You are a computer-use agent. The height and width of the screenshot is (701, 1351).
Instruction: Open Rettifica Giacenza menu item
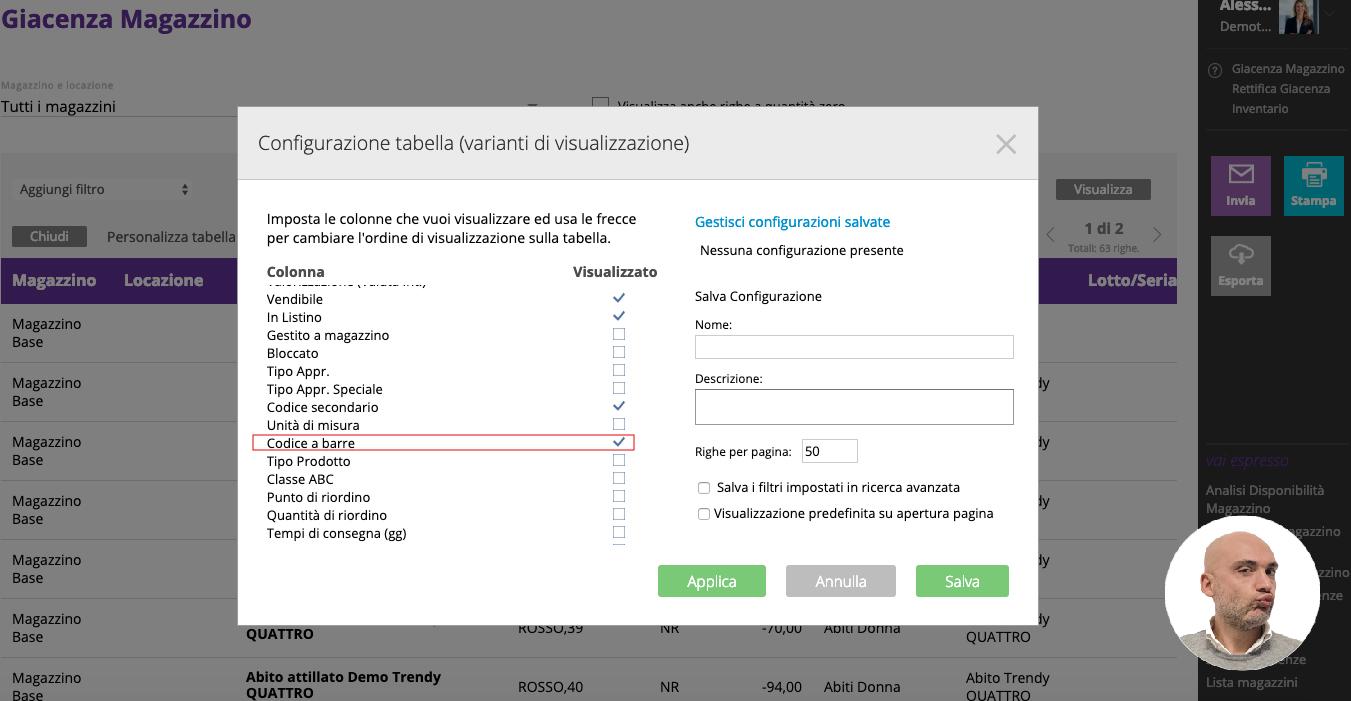point(1280,89)
